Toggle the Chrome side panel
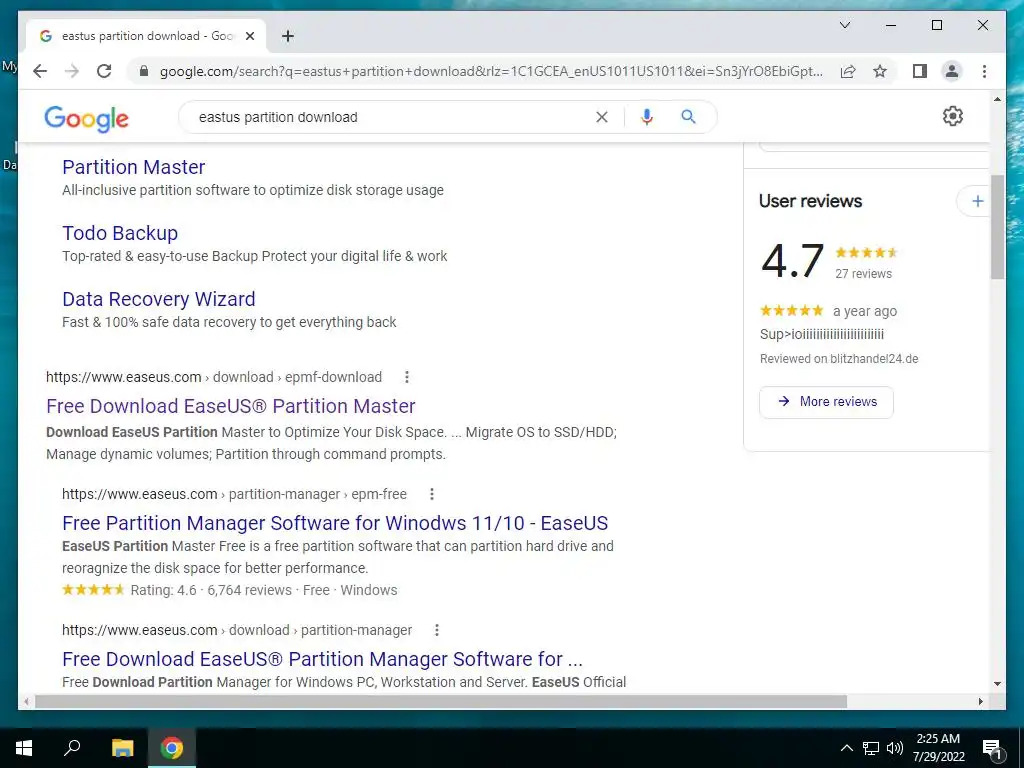The height and width of the screenshot is (768, 1024). tap(920, 71)
